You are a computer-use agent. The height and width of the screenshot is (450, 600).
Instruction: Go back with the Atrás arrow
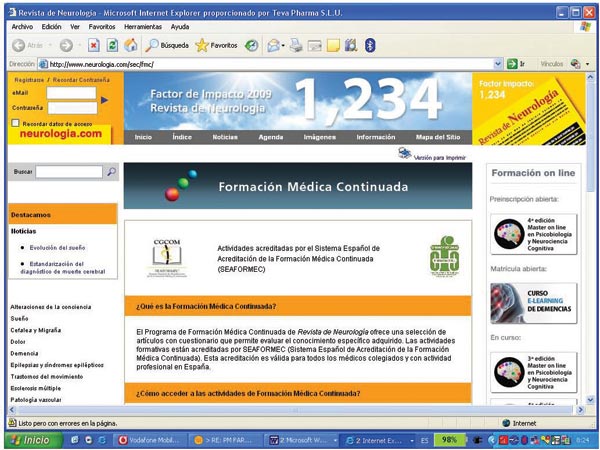point(18,46)
